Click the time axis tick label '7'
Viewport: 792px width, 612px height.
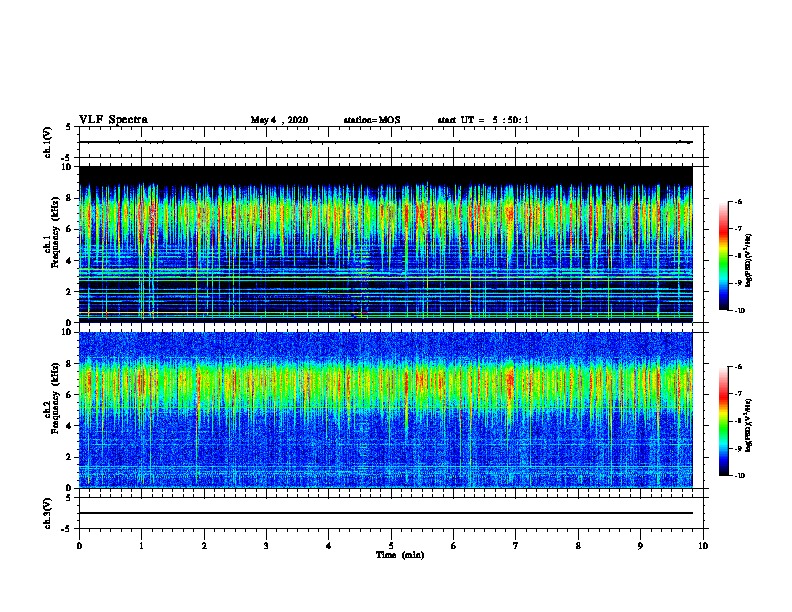pos(516,545)
